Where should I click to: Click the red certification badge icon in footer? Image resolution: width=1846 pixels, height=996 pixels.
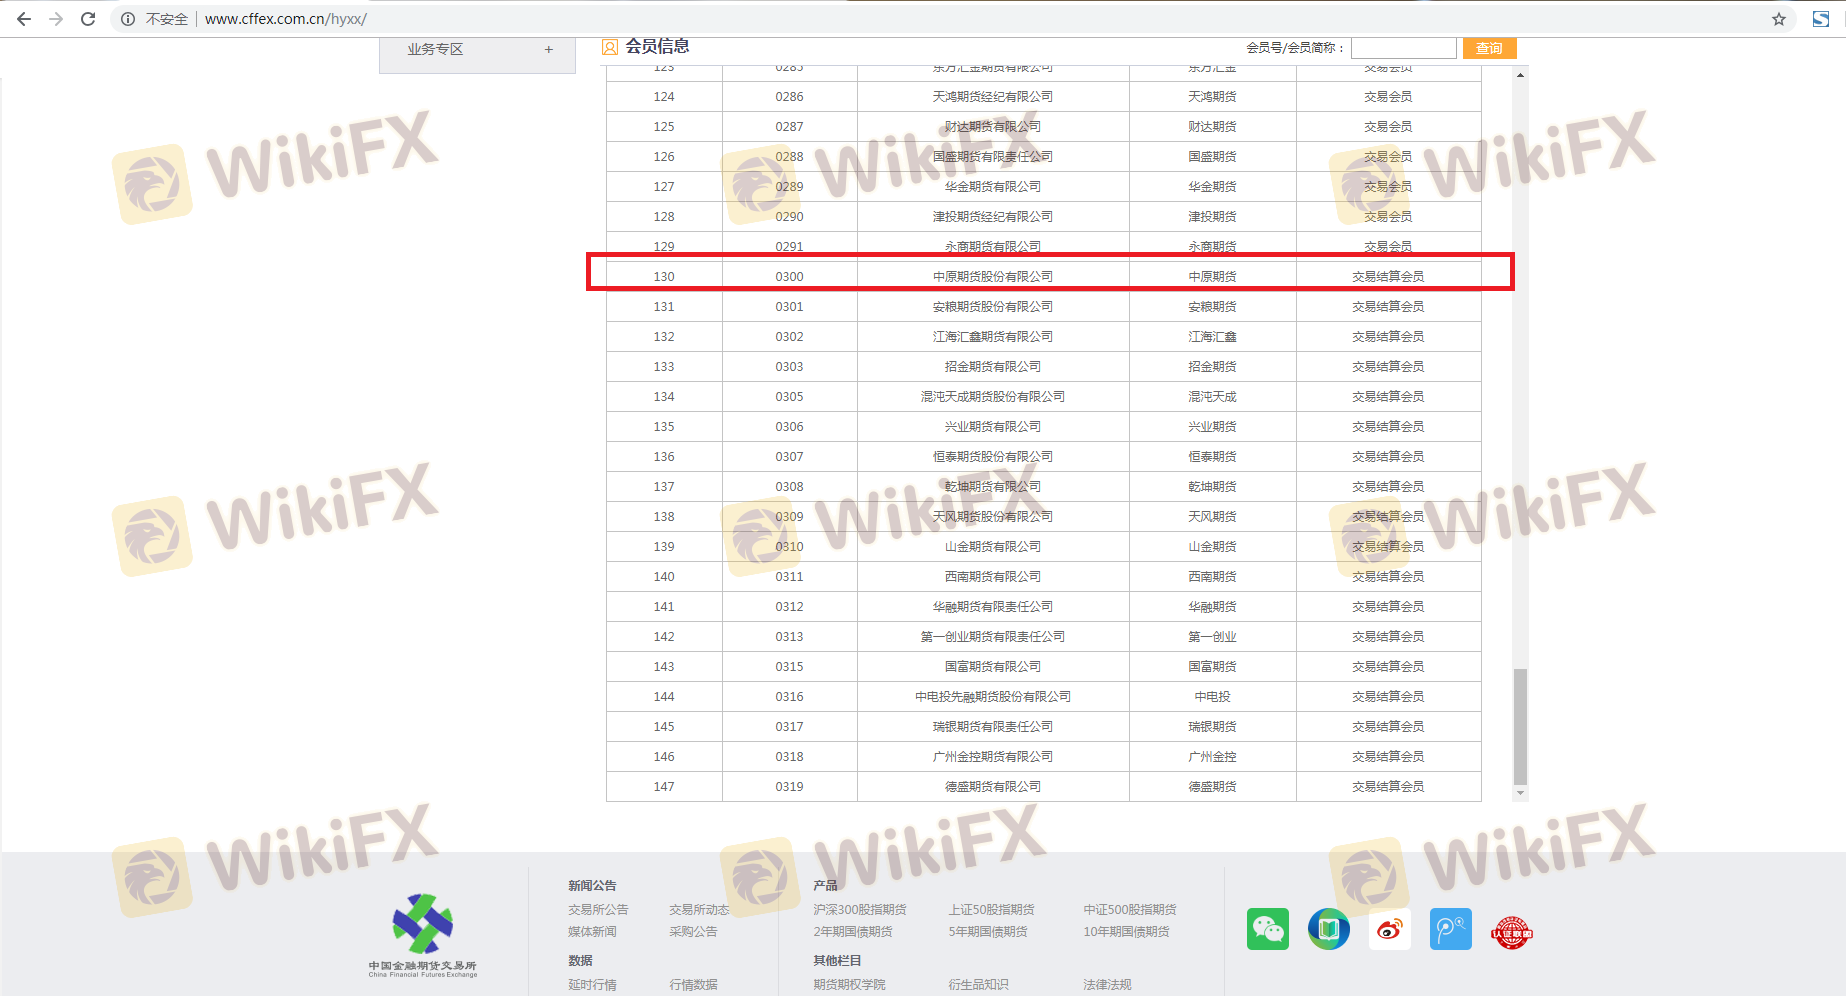click(x=1511, y=932)
